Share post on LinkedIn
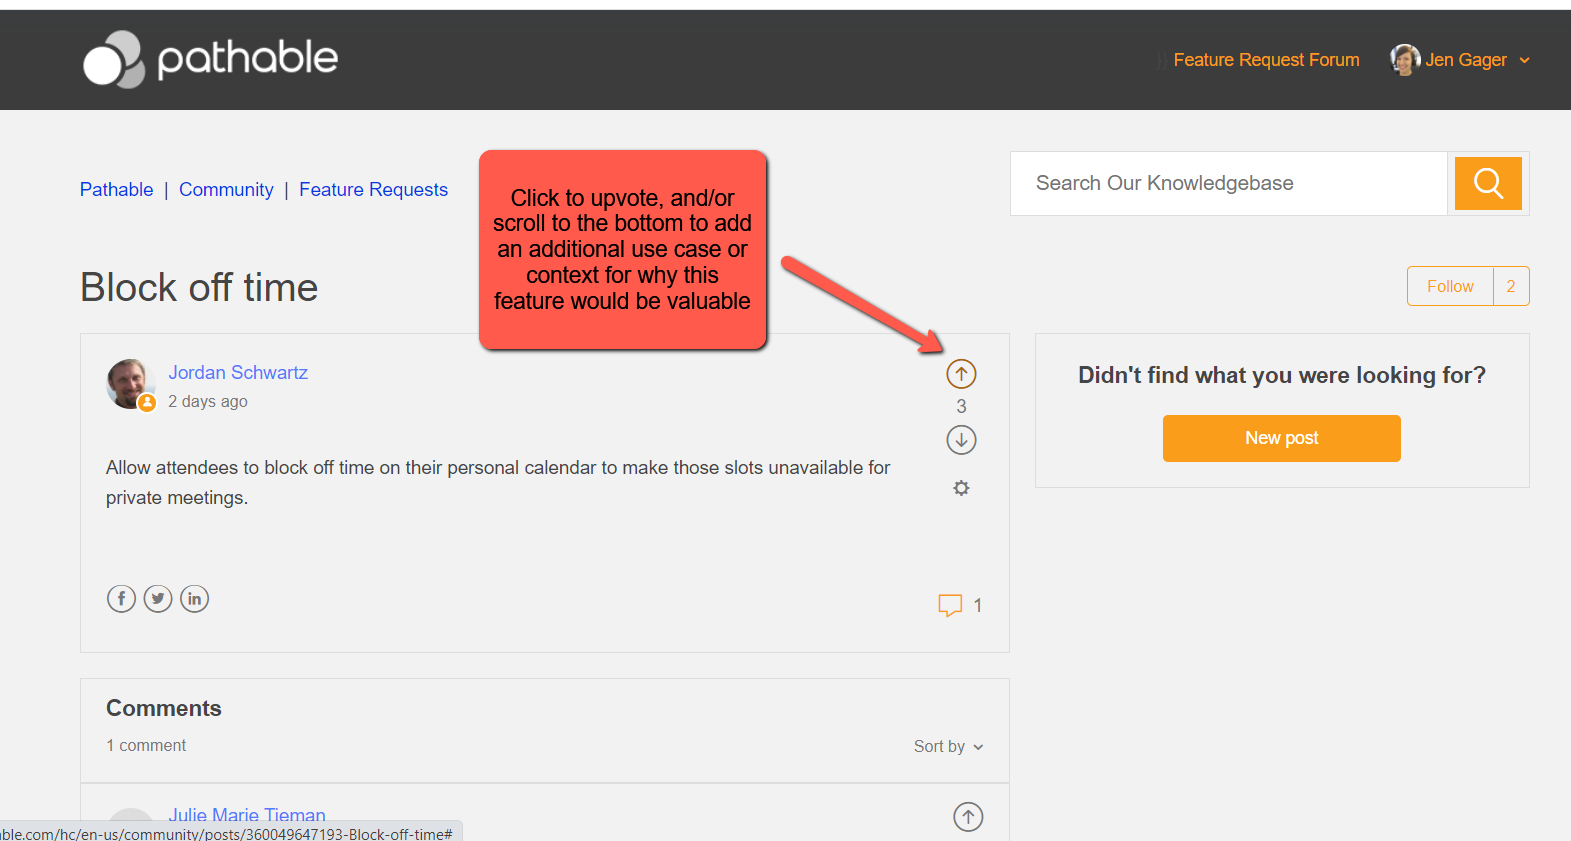 point(194,599)
